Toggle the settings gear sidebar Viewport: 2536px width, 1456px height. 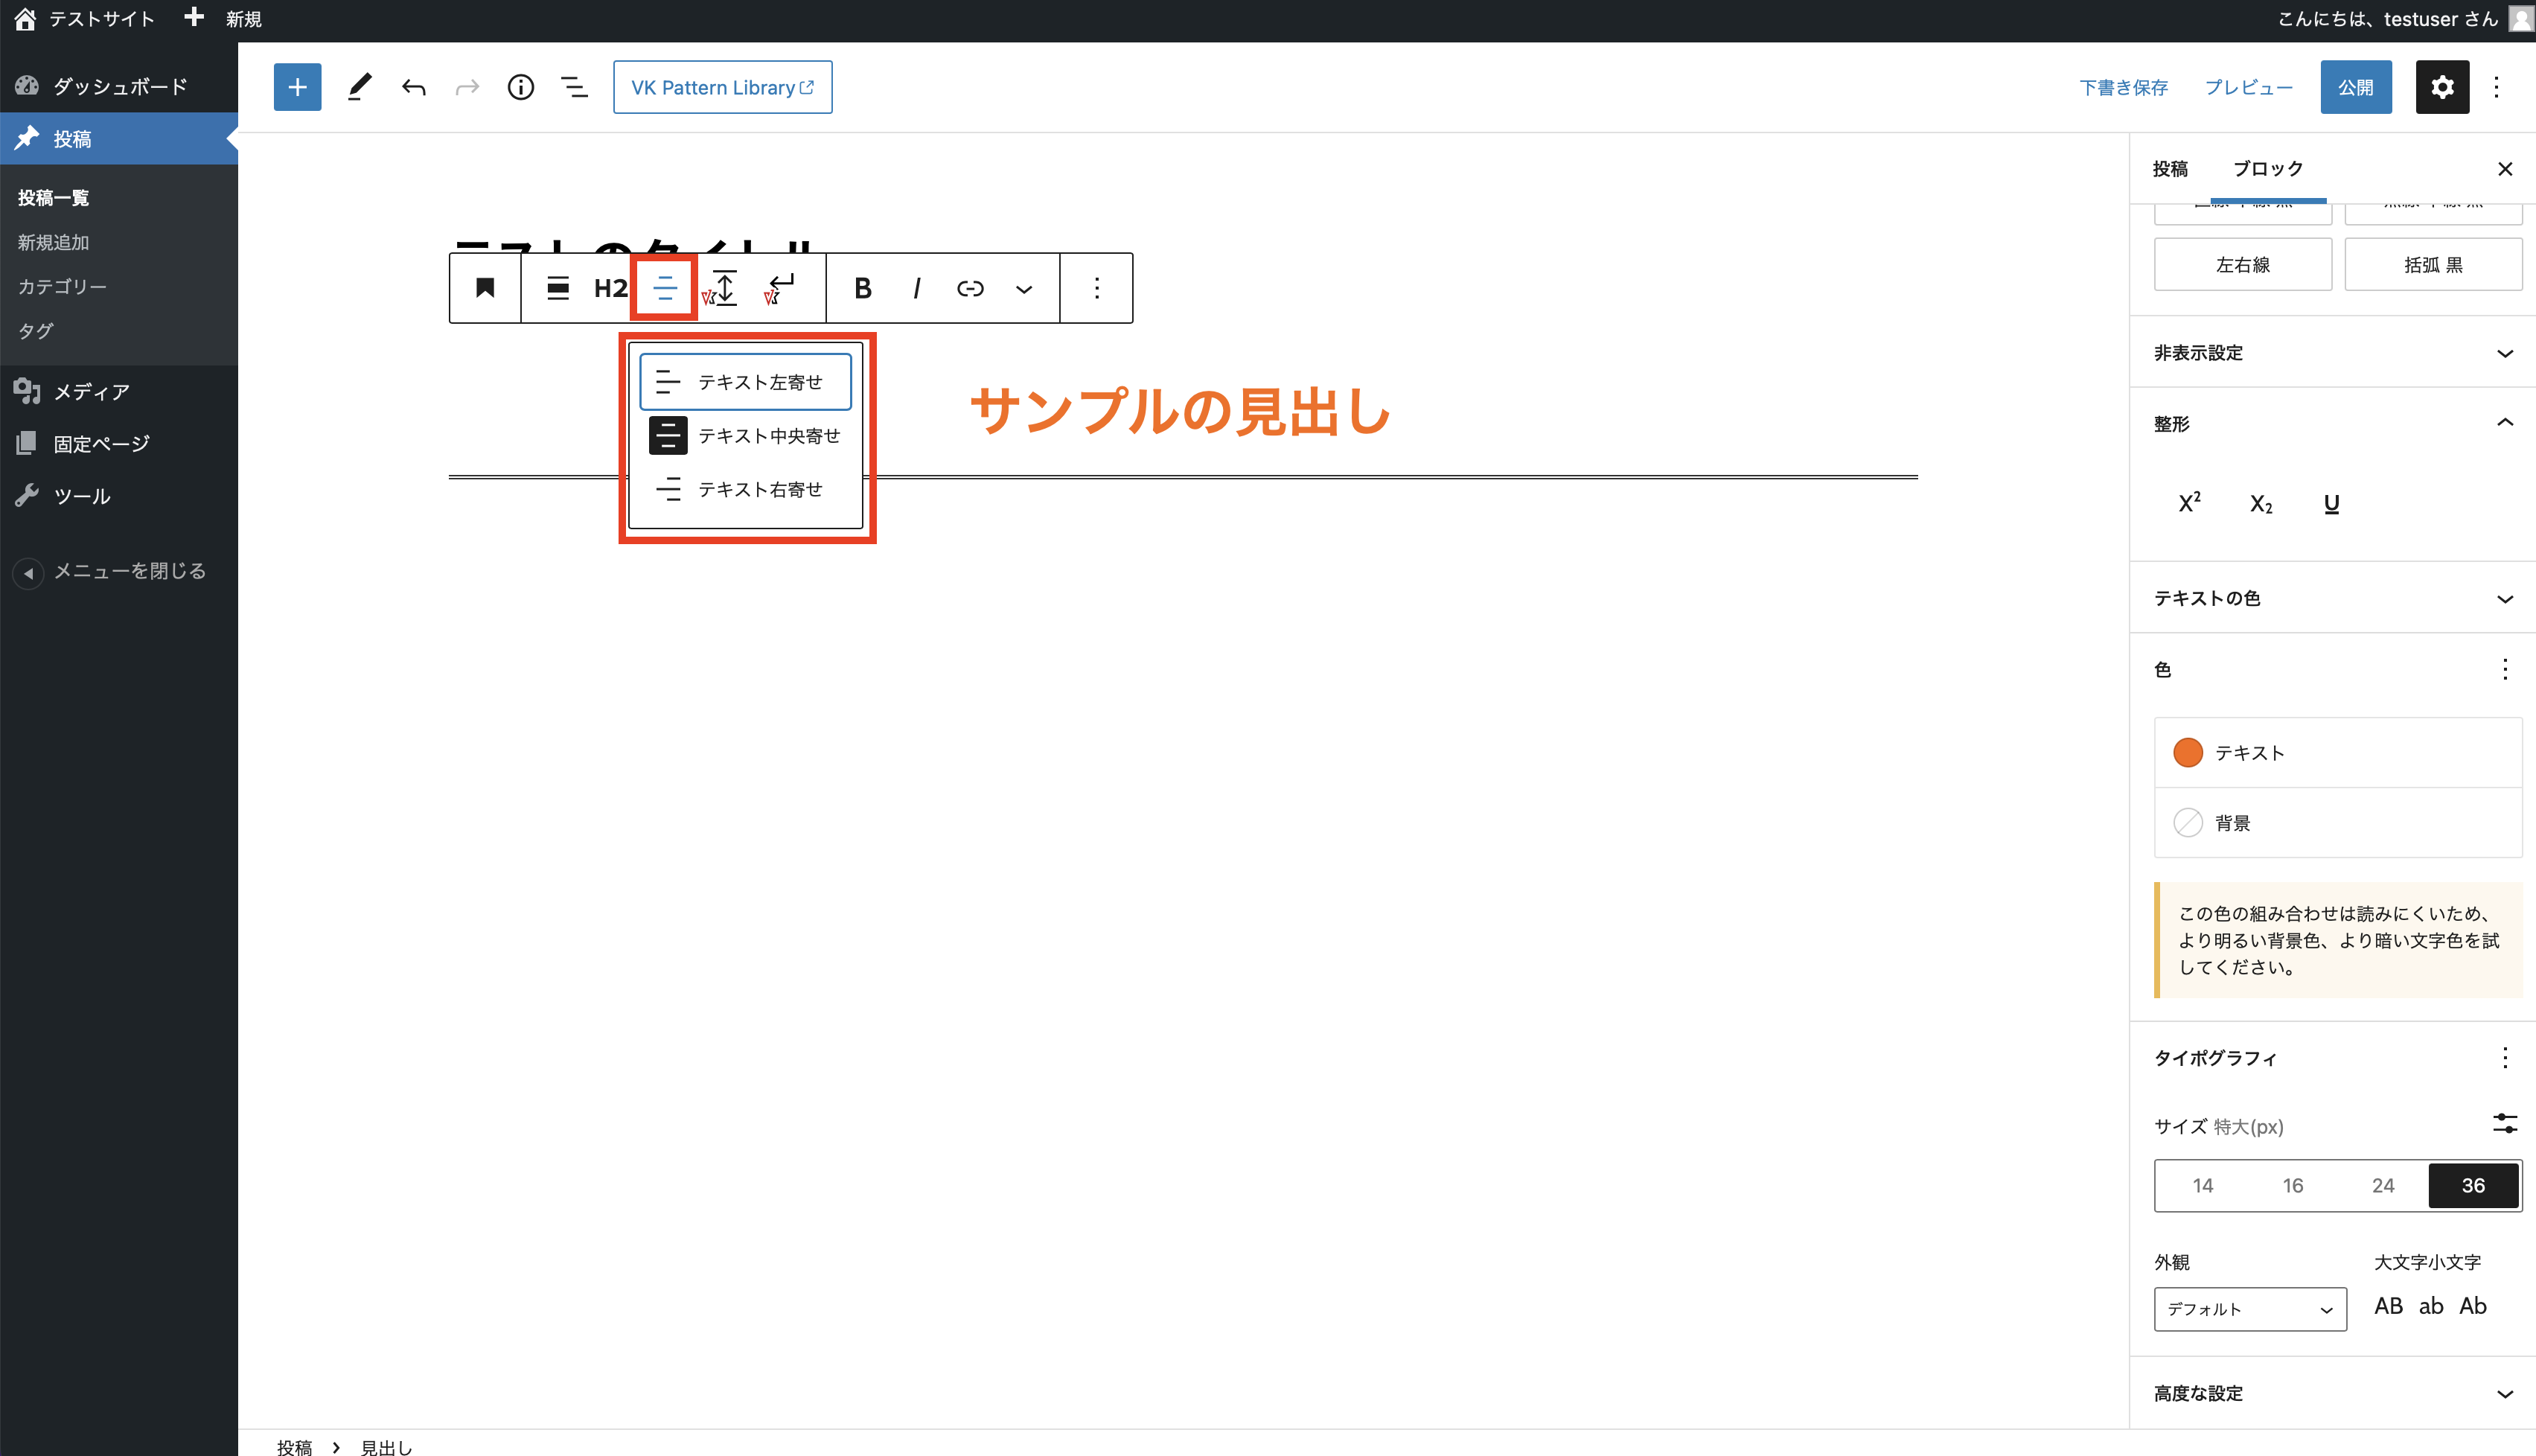click(x=2441, y=87)
